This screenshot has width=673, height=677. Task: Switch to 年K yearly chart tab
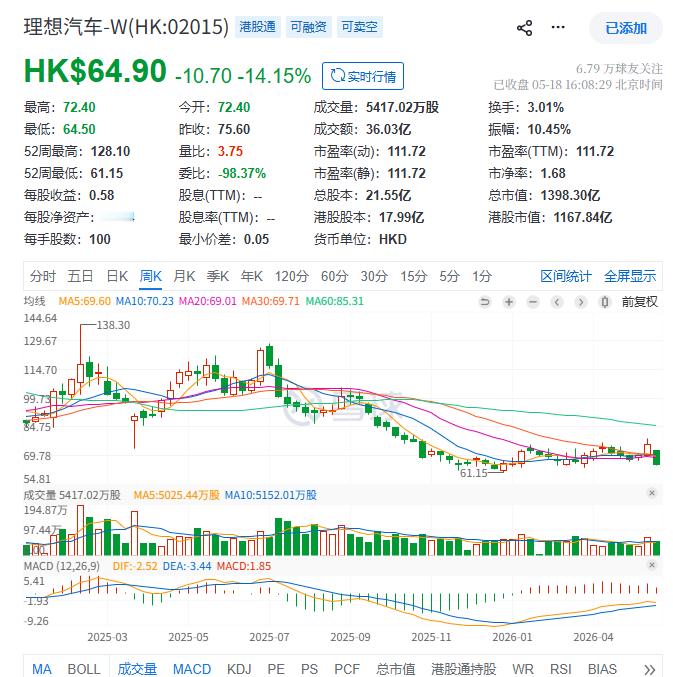pyautogui.click(x=252, y=276)
